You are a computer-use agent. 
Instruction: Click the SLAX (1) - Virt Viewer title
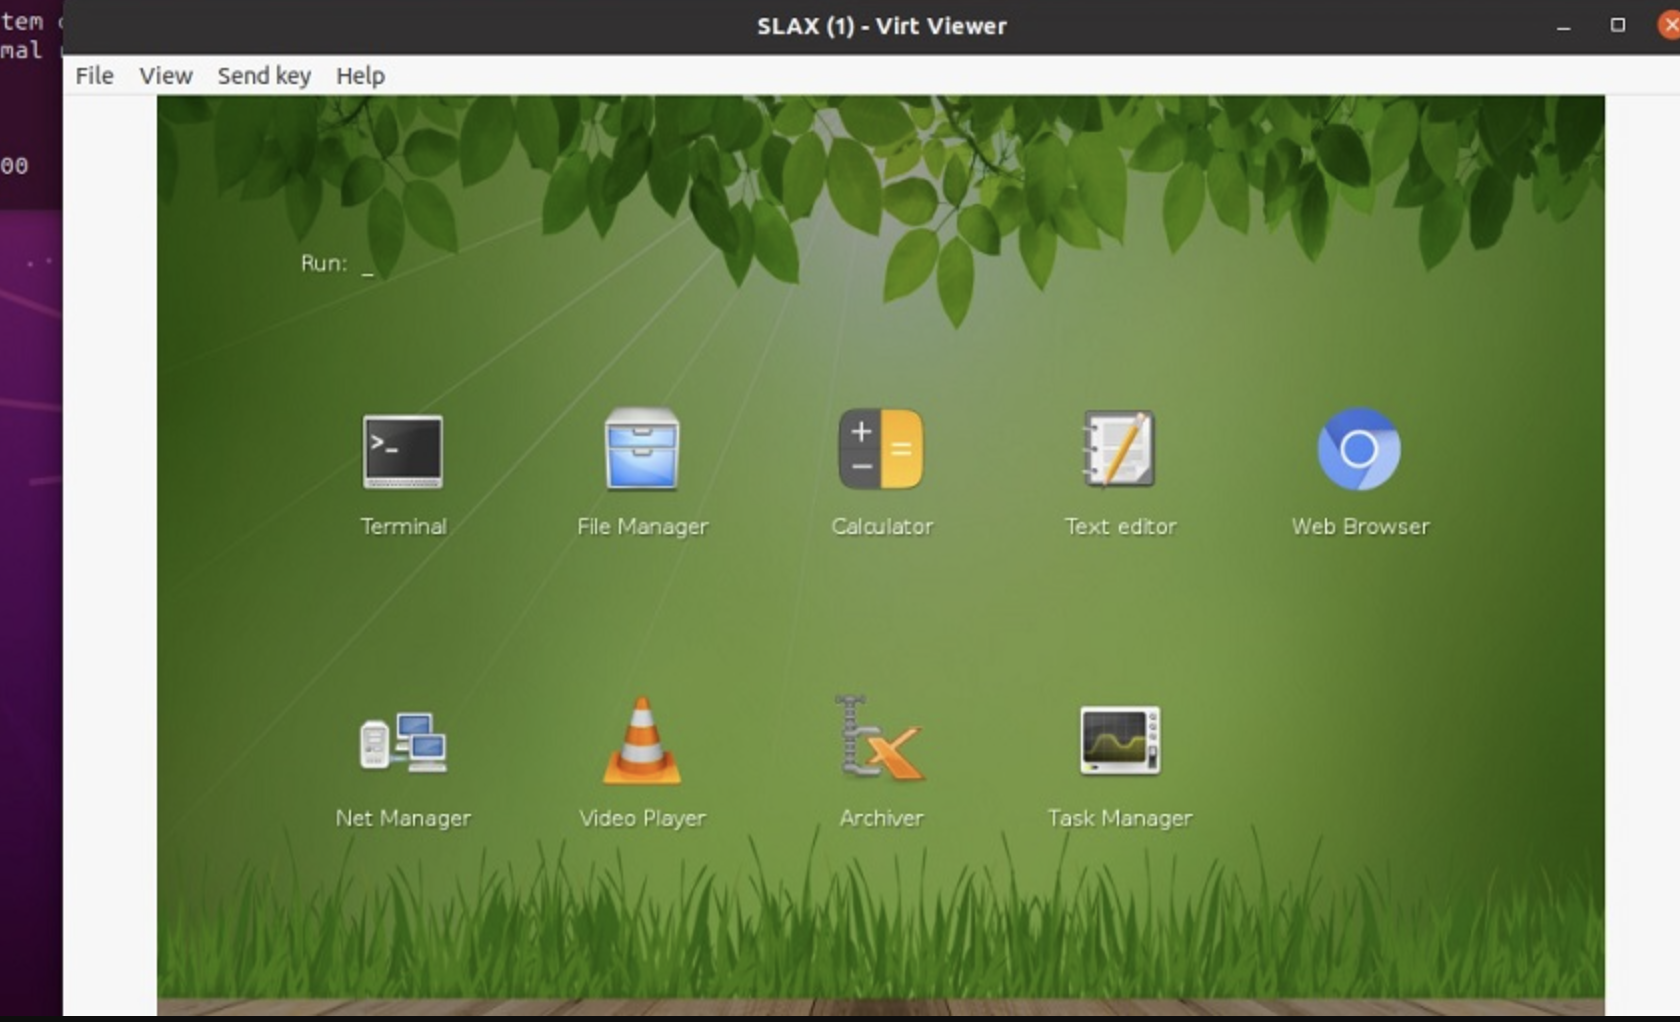pyautogui.click(x=881, y=26)
